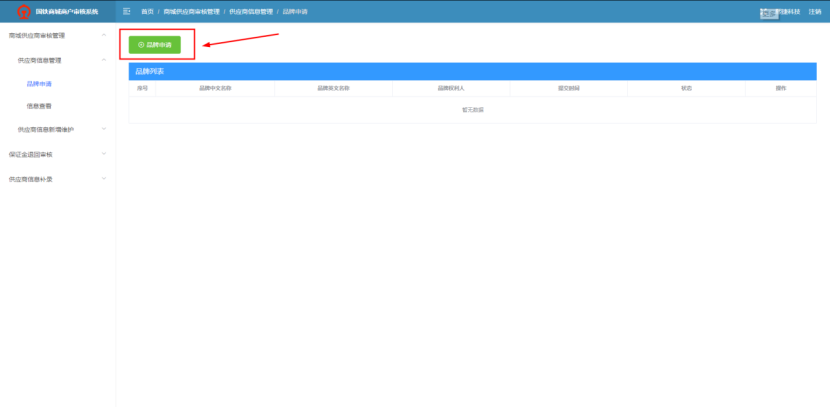
Task: Expand the 保证金退回审核 chevron
Action: [x=104, y=153]
